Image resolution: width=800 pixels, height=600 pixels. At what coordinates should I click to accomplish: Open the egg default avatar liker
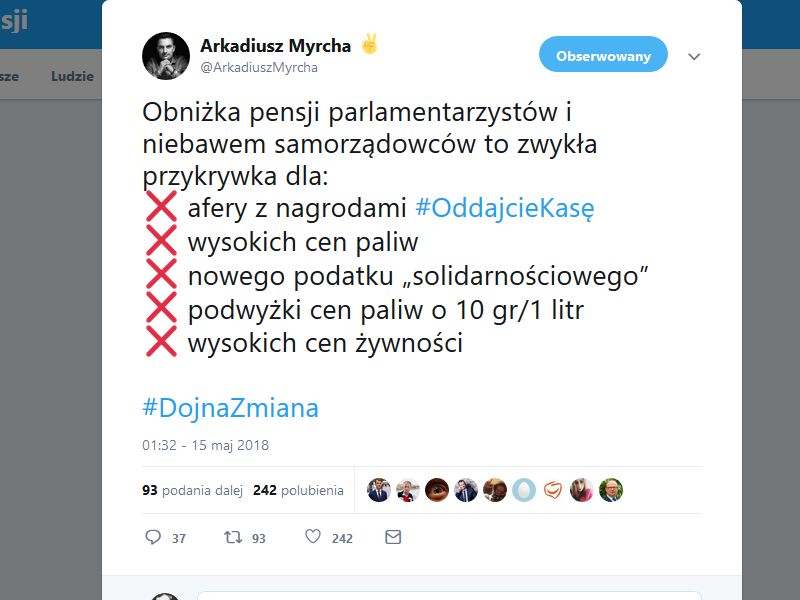(524, 490)
